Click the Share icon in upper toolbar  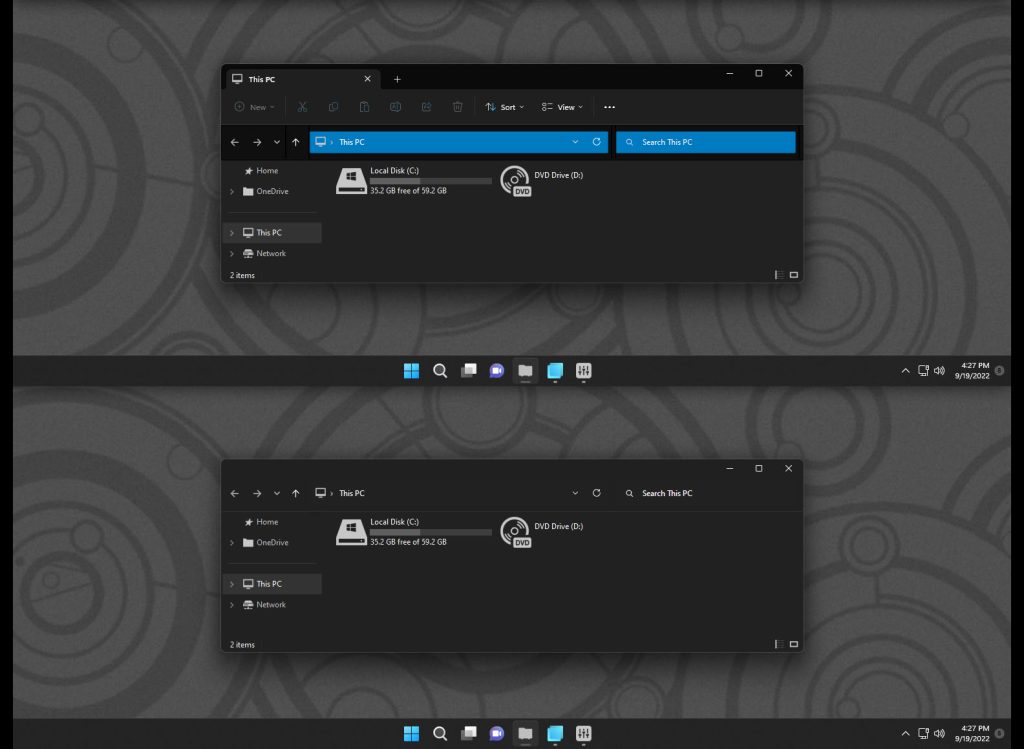[426, 107]
